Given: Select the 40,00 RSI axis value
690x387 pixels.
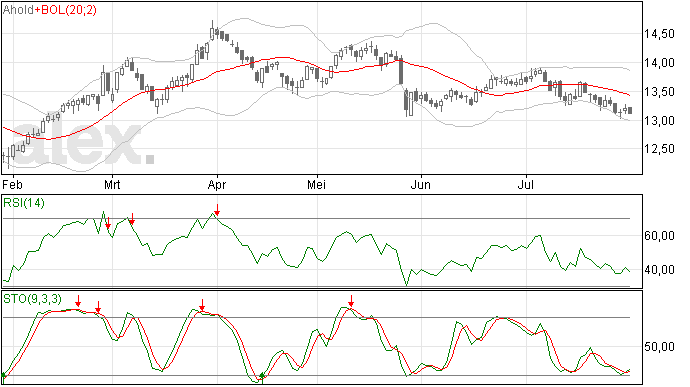Looking at the screenshot, I should click(659, 270).
